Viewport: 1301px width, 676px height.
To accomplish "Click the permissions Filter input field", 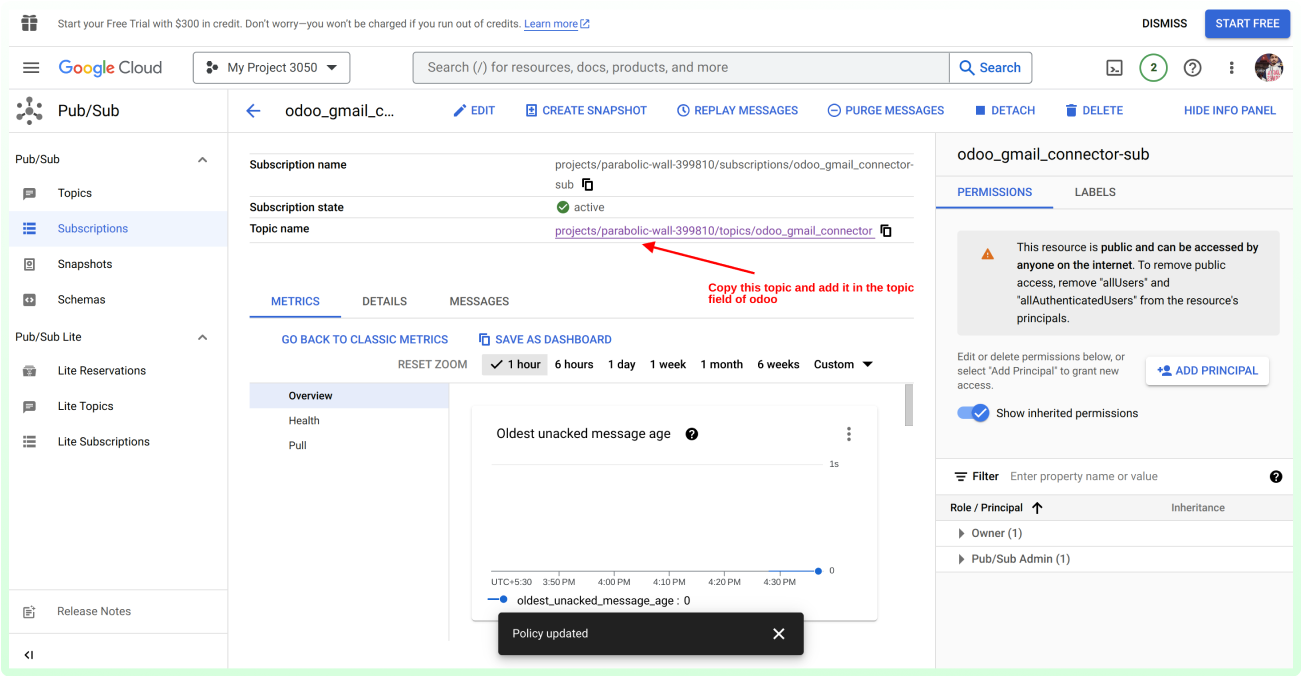I will tap(1130, 477).
